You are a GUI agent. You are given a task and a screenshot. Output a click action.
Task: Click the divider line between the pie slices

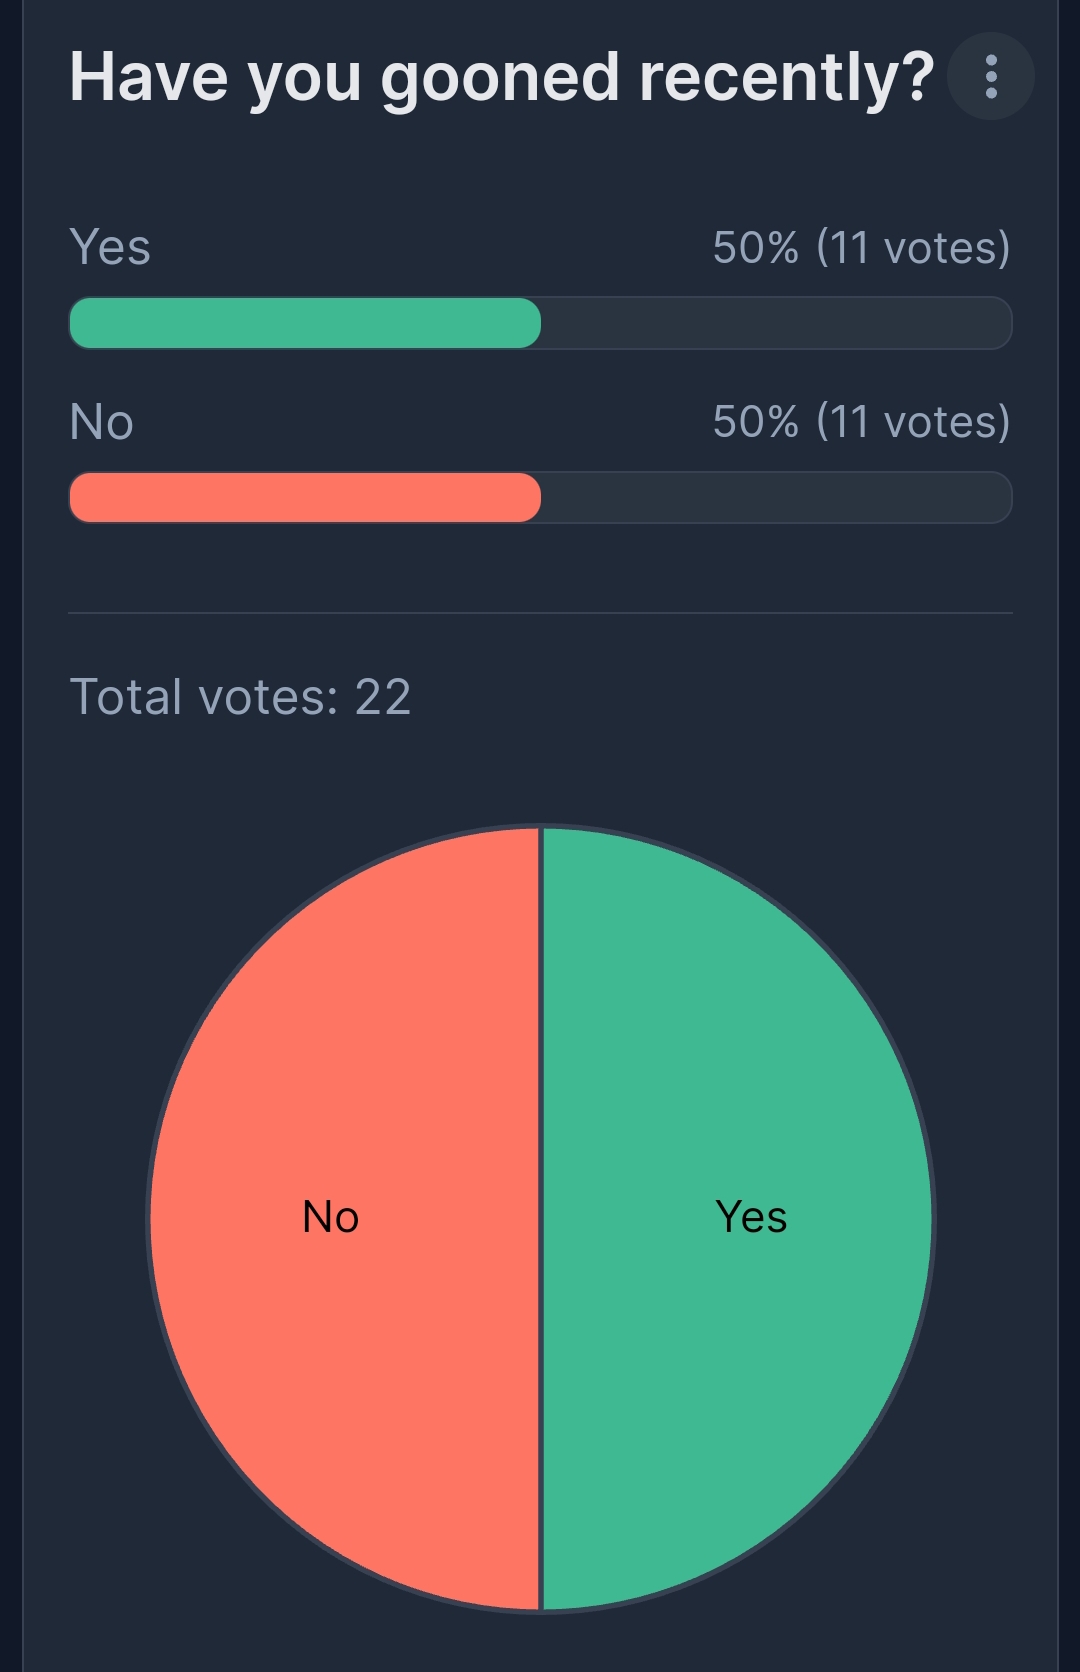pyautogui.click(x=541, y=1400)
